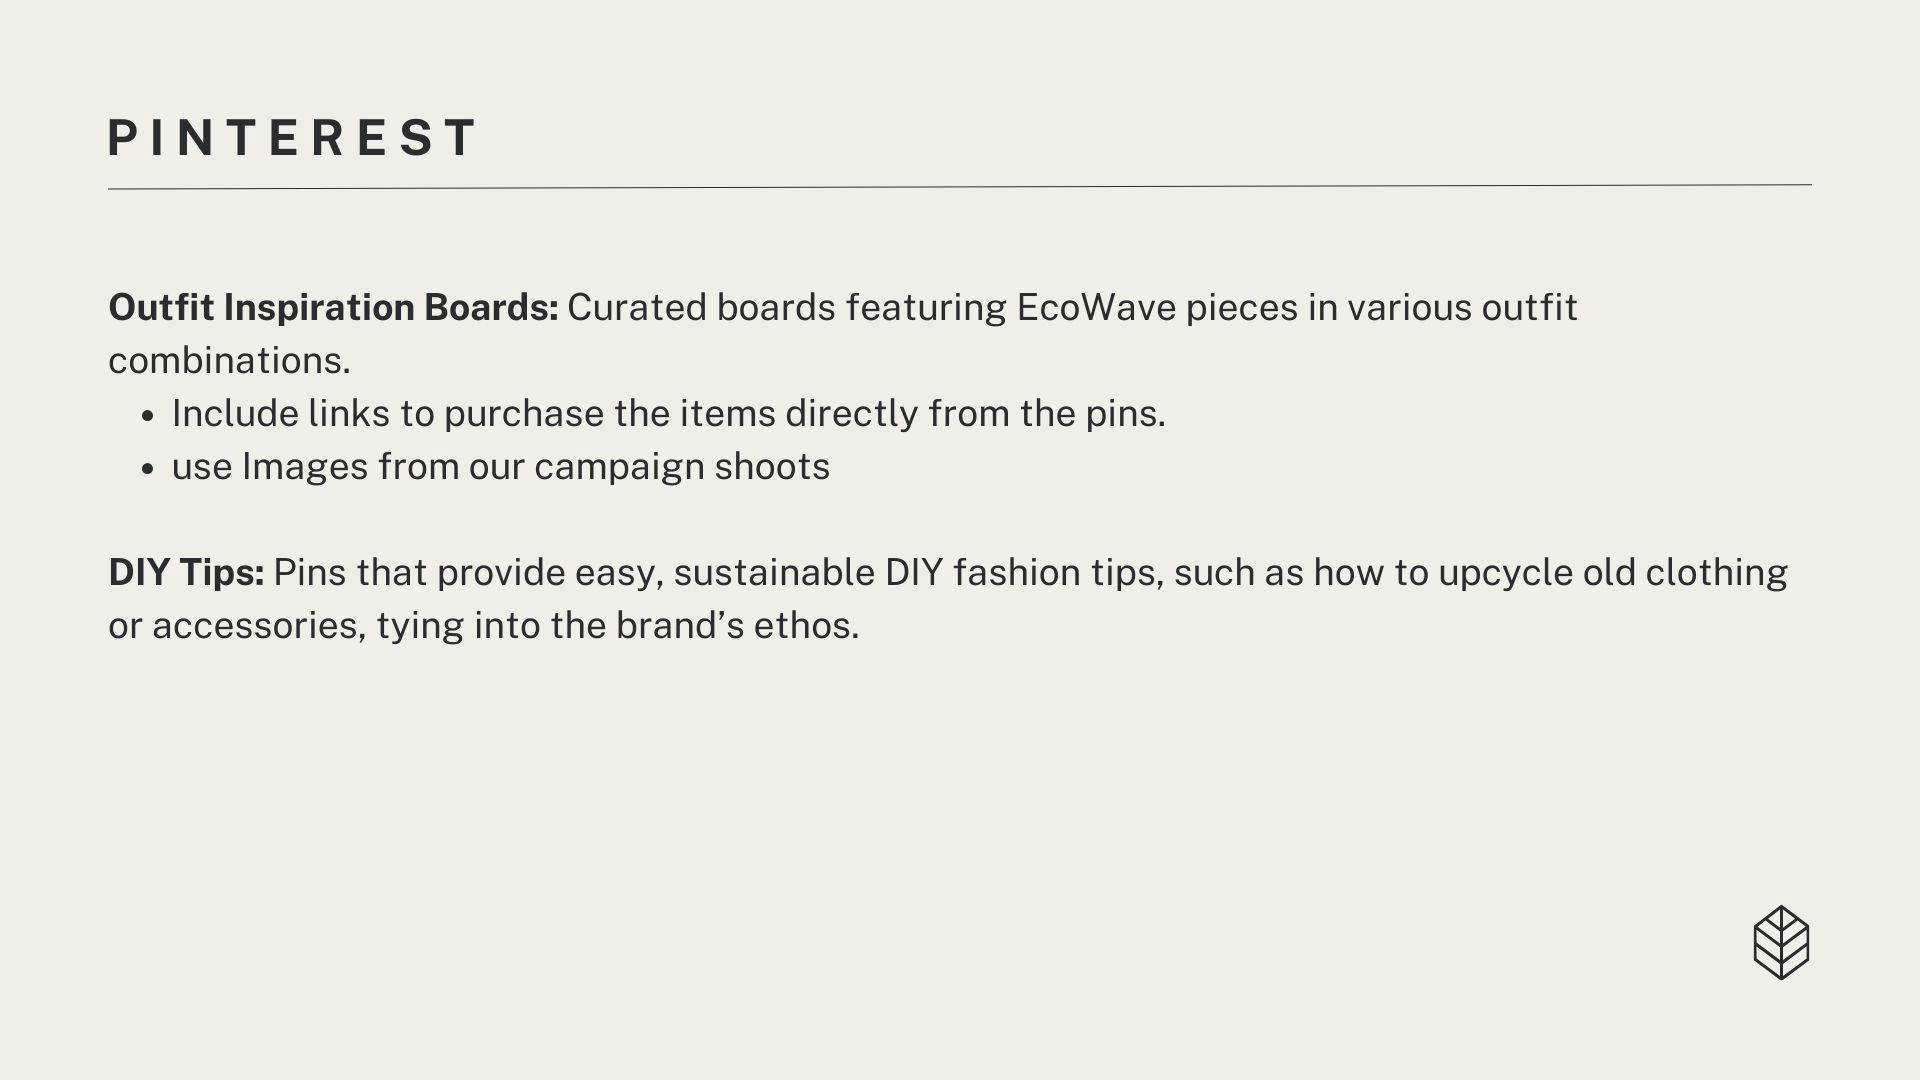Select the PINTEREST slide title
This screenshot has width=1920, height=1080.
(x=293, y=138)
